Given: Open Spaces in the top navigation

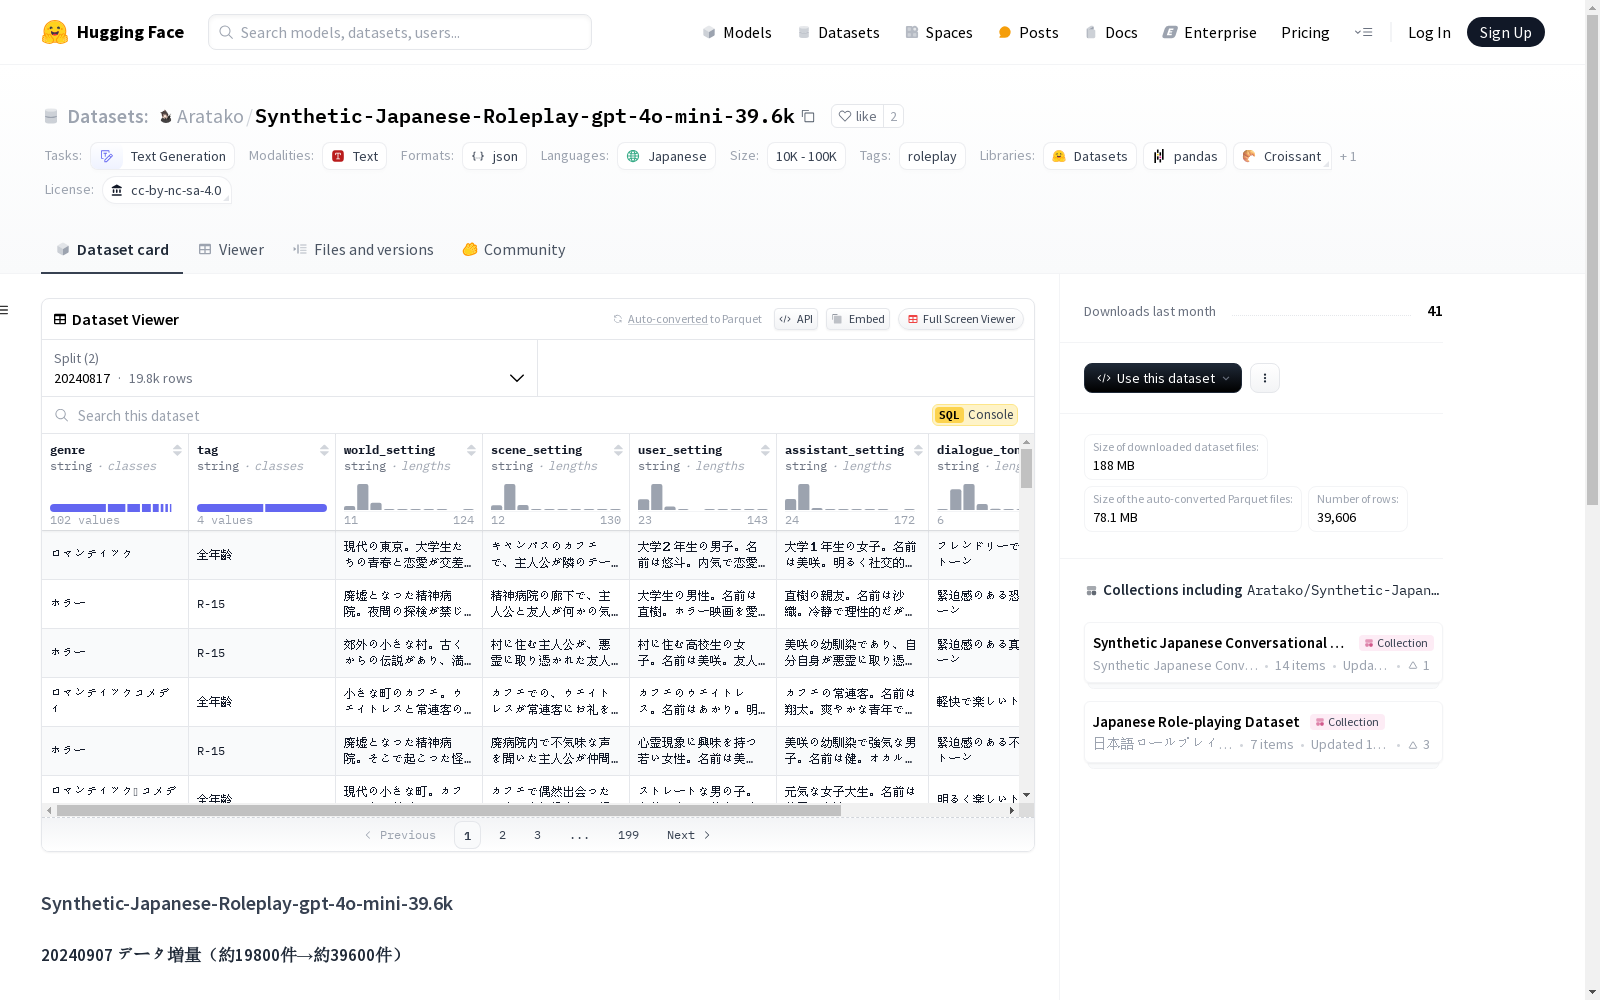Looking at the screenshot, I should pos(939,32).
